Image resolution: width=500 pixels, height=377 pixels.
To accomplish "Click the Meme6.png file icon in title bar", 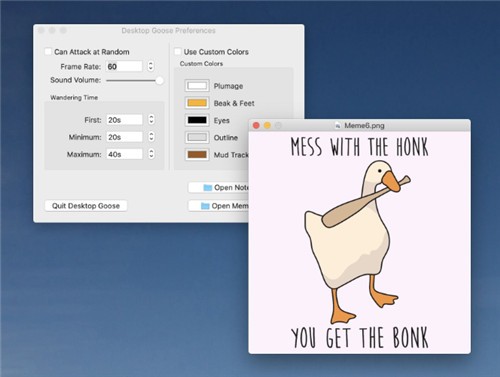I will tap(338, 126).
